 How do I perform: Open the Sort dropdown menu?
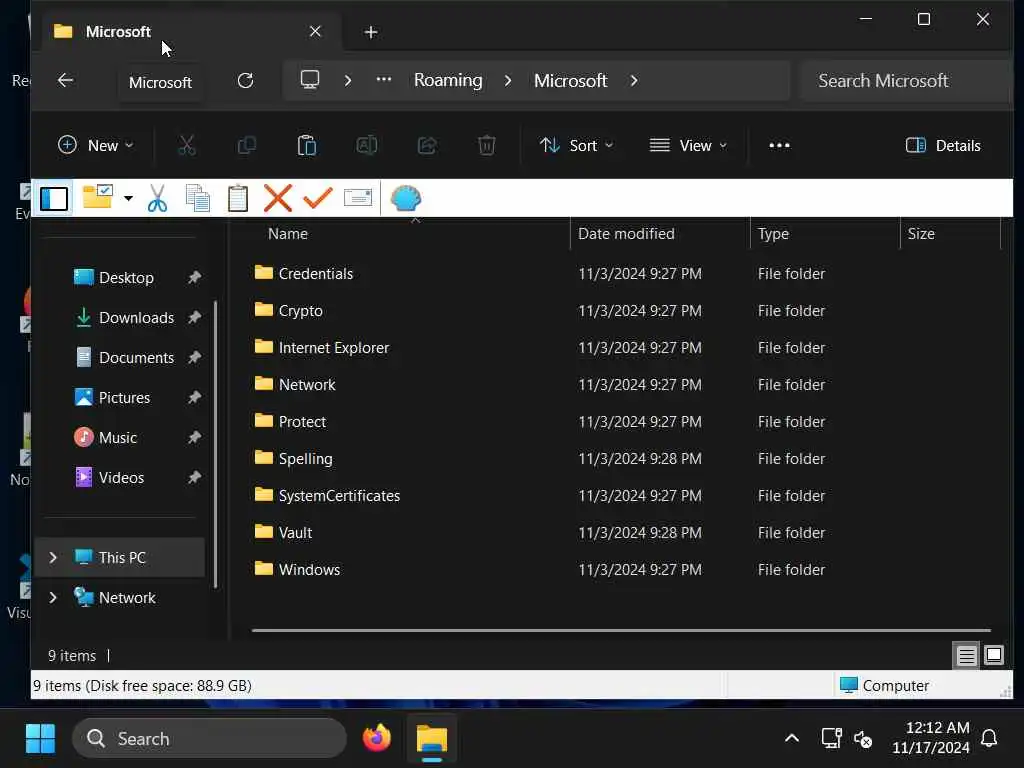click(x=577, y=145)
